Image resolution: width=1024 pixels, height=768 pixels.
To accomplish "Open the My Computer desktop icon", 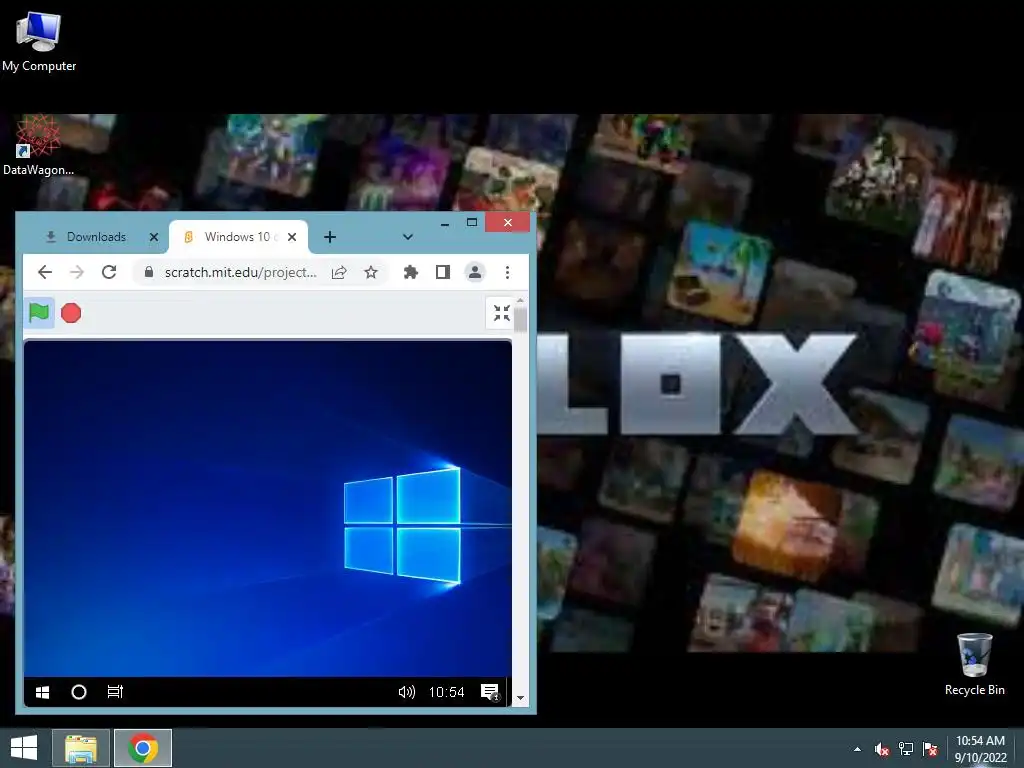I will 39,40.
